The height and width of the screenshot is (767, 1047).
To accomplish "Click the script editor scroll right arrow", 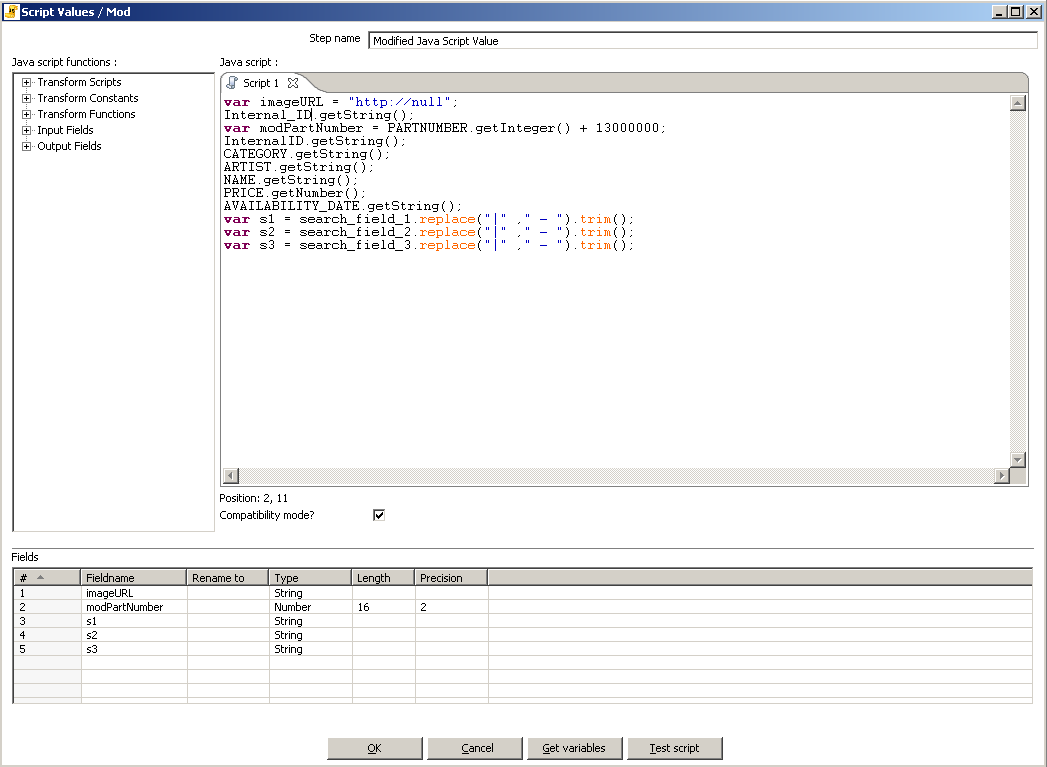I will [1002, 475].
